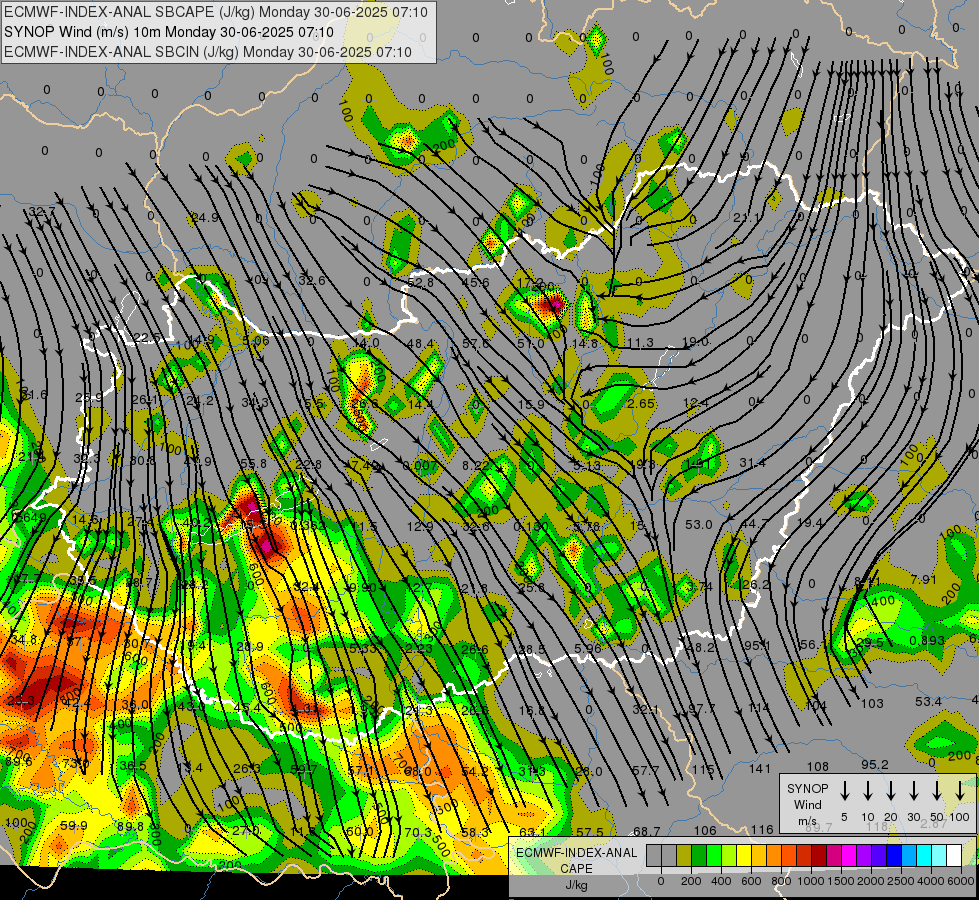This screenshot has height=900, width=979.
Task: Pick the pure yellow CAPE legend swatch
Action: coord(744,856)
